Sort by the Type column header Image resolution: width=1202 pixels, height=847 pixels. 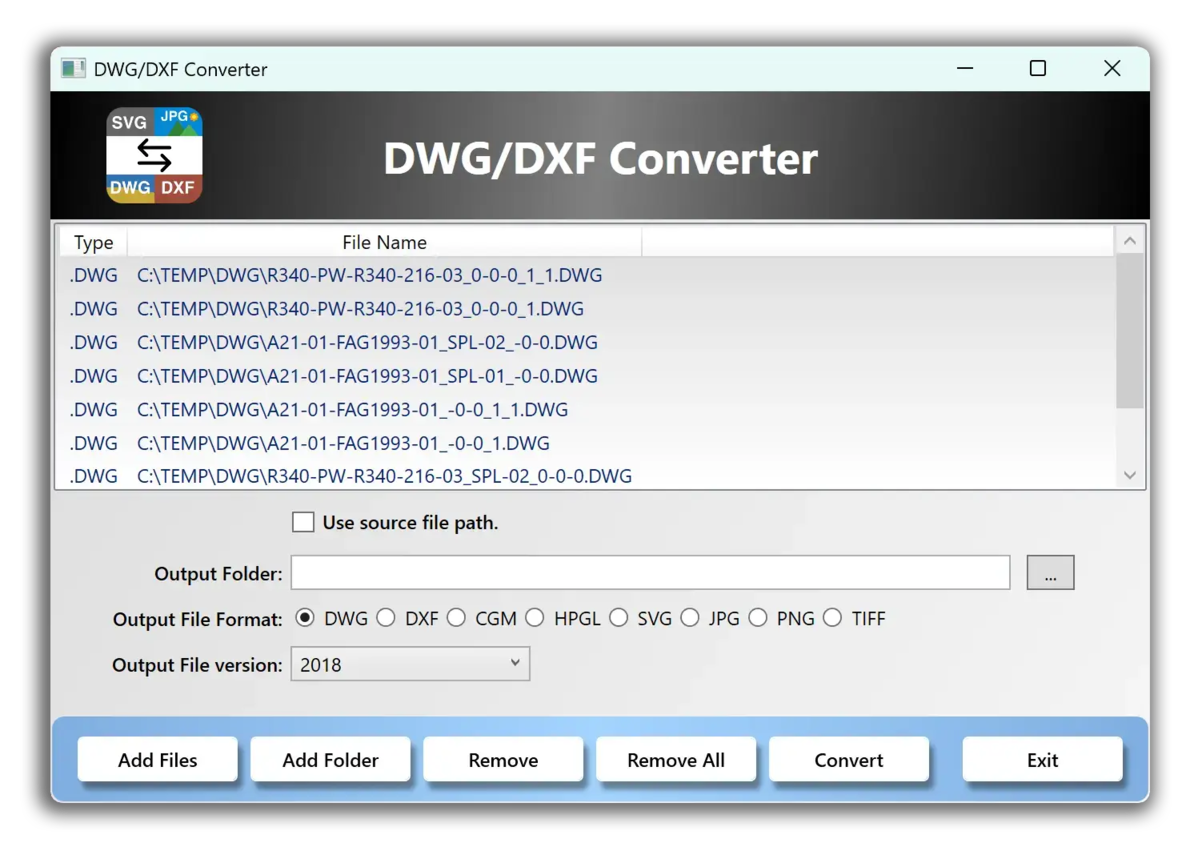pyautogui.click(x=93, y=242)
